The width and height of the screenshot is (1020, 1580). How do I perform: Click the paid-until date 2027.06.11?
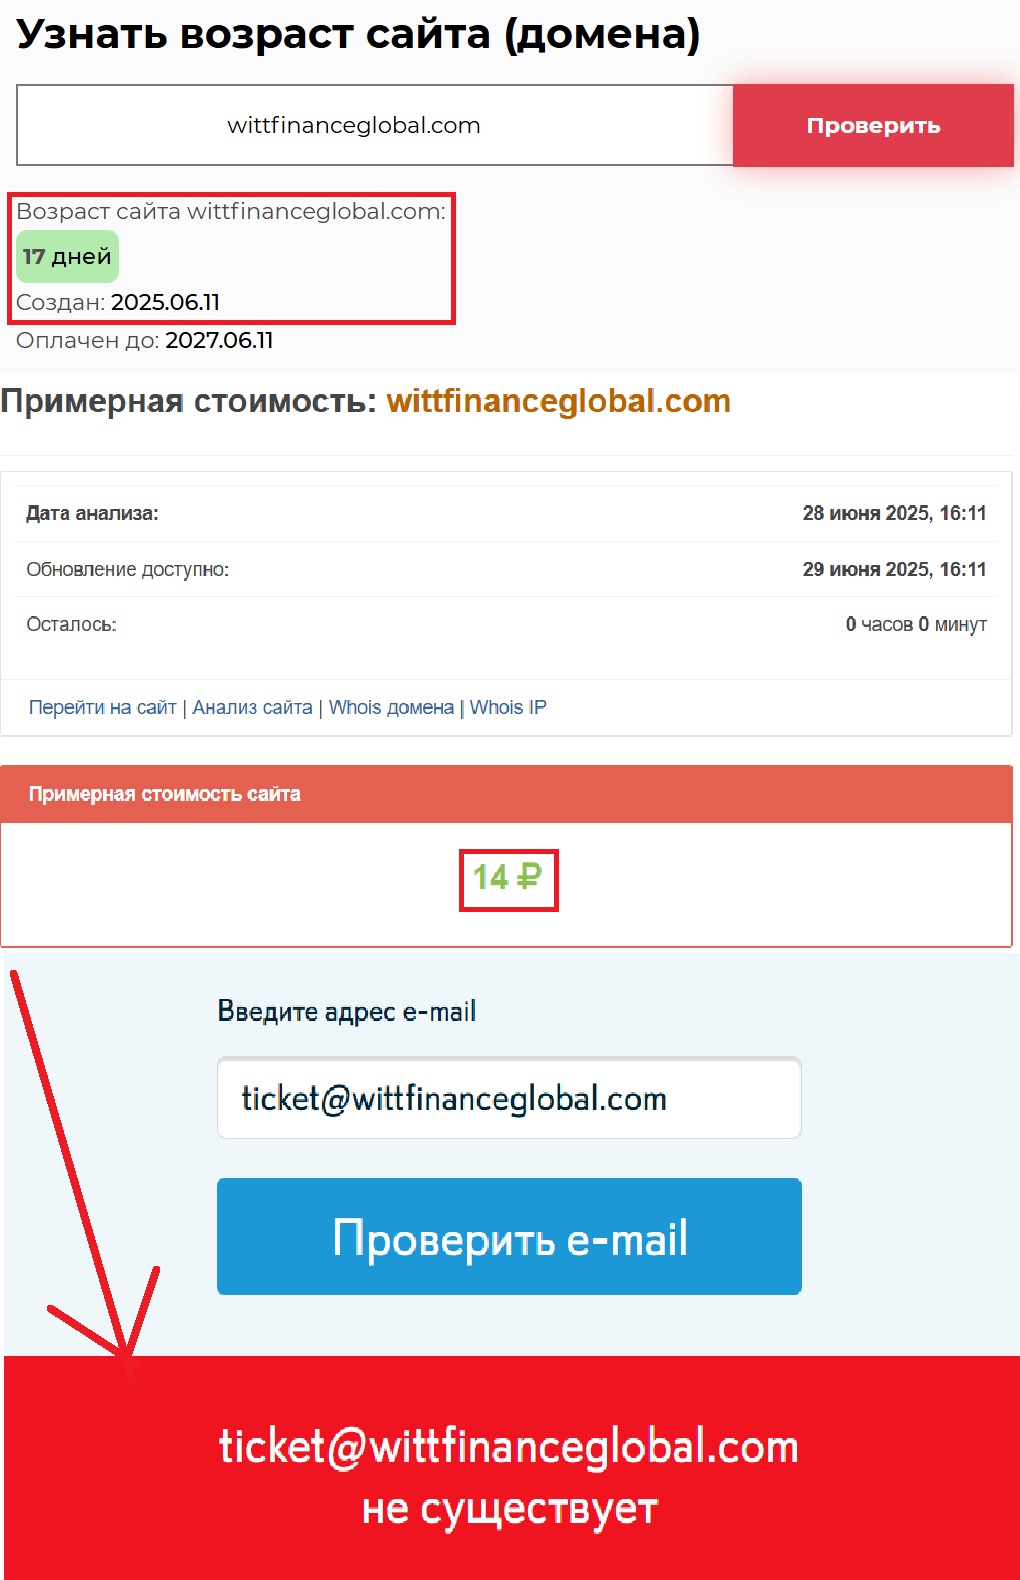tap(219, 340)
